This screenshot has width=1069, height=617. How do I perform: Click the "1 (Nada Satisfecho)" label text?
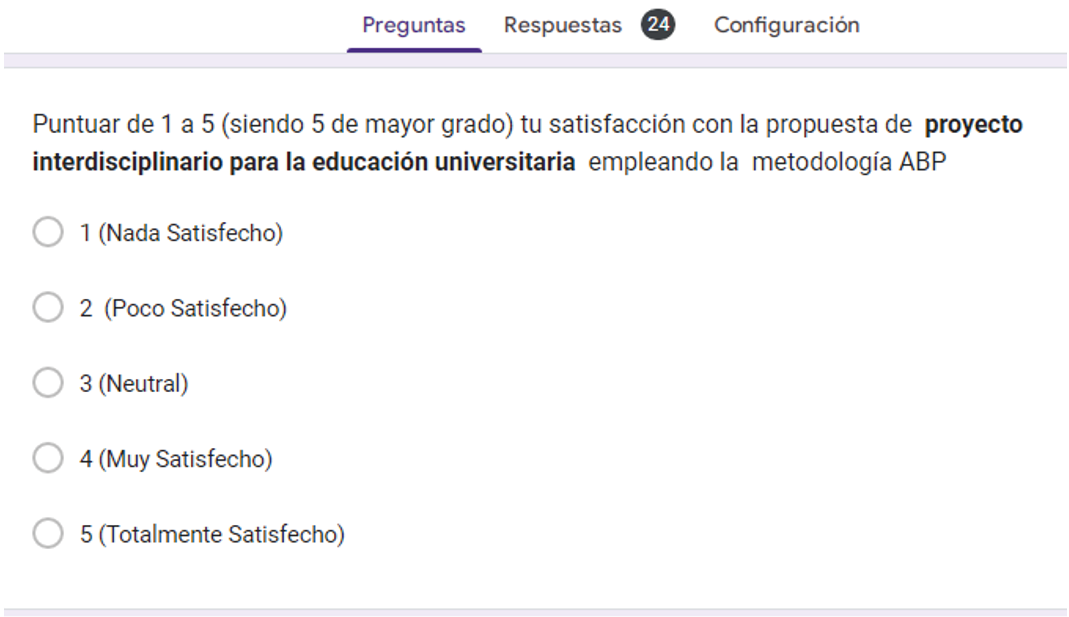(181, 233)
